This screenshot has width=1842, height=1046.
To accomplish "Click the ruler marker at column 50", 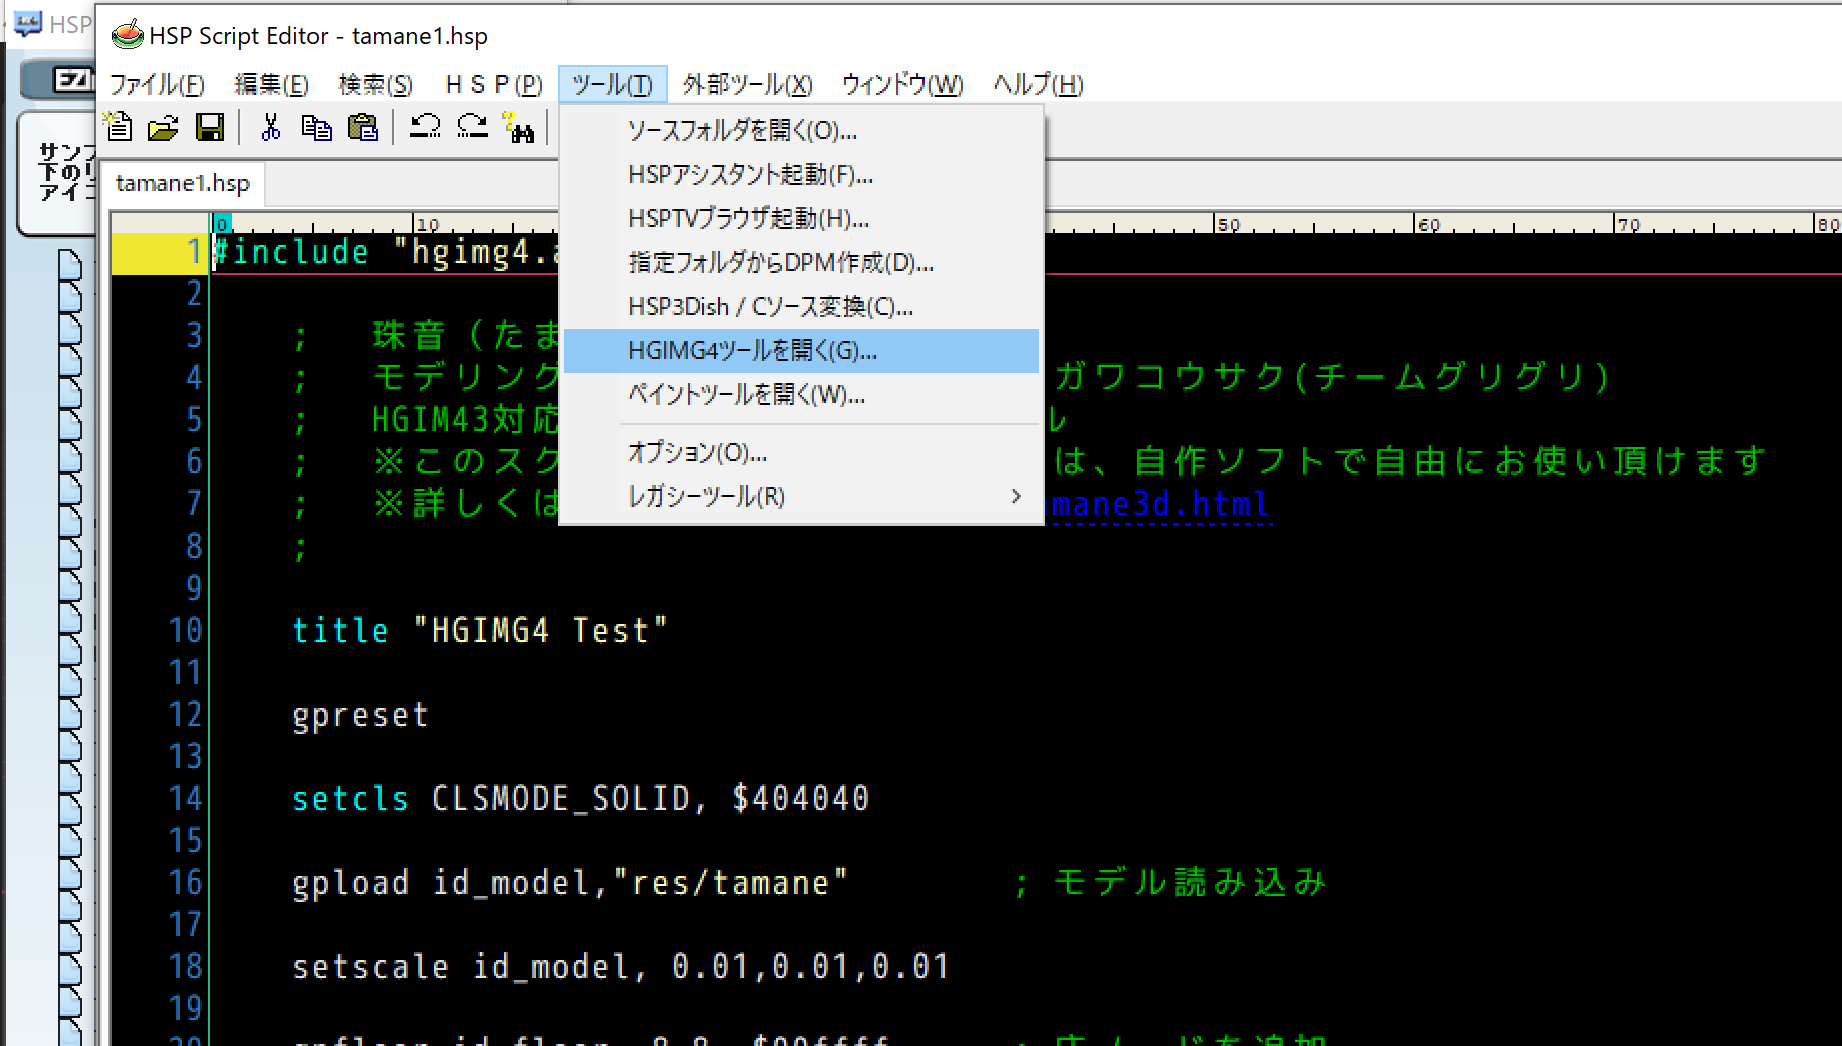I will click(1228, 224).
